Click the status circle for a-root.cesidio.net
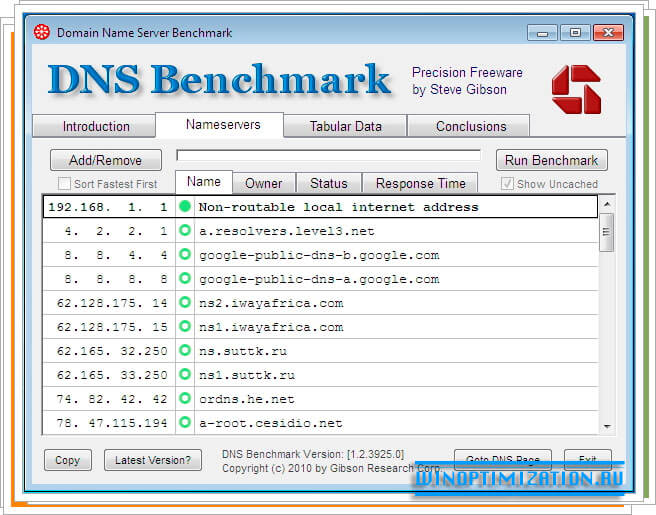Viewport: 656px width, 515px height. [x=184, y=422]
